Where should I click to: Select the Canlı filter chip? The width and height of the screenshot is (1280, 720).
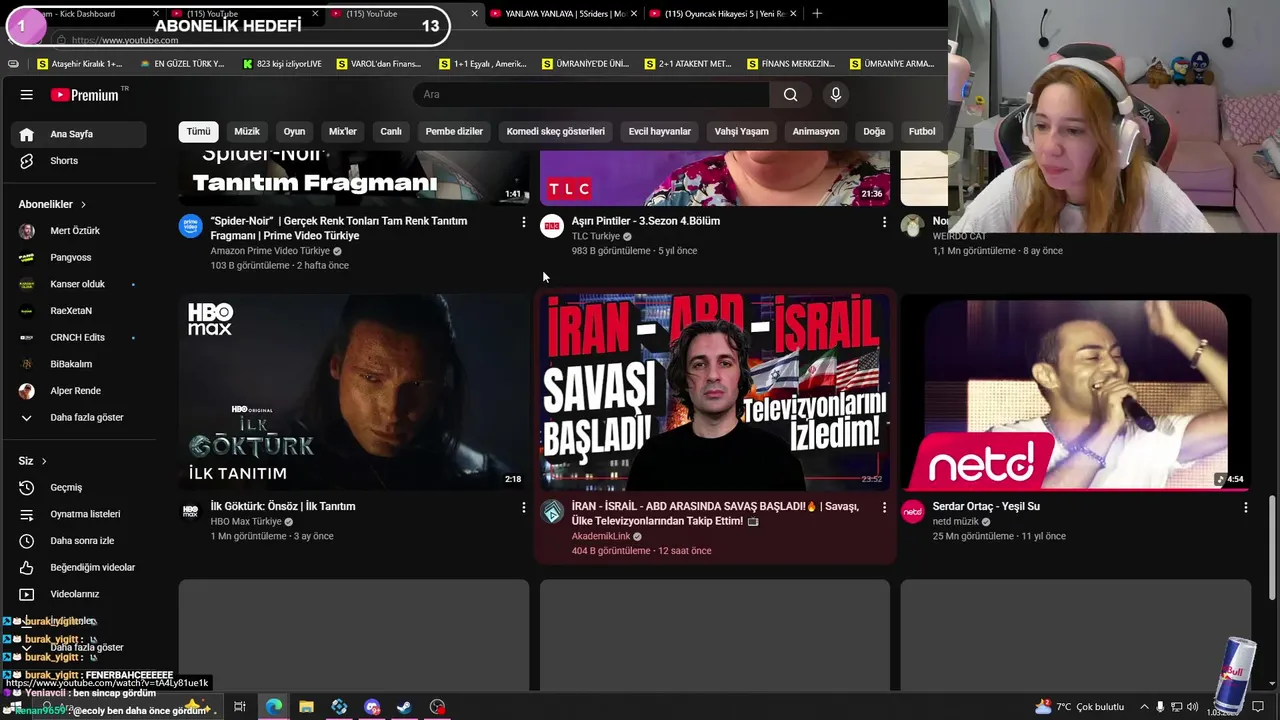[x=391, y=132]
